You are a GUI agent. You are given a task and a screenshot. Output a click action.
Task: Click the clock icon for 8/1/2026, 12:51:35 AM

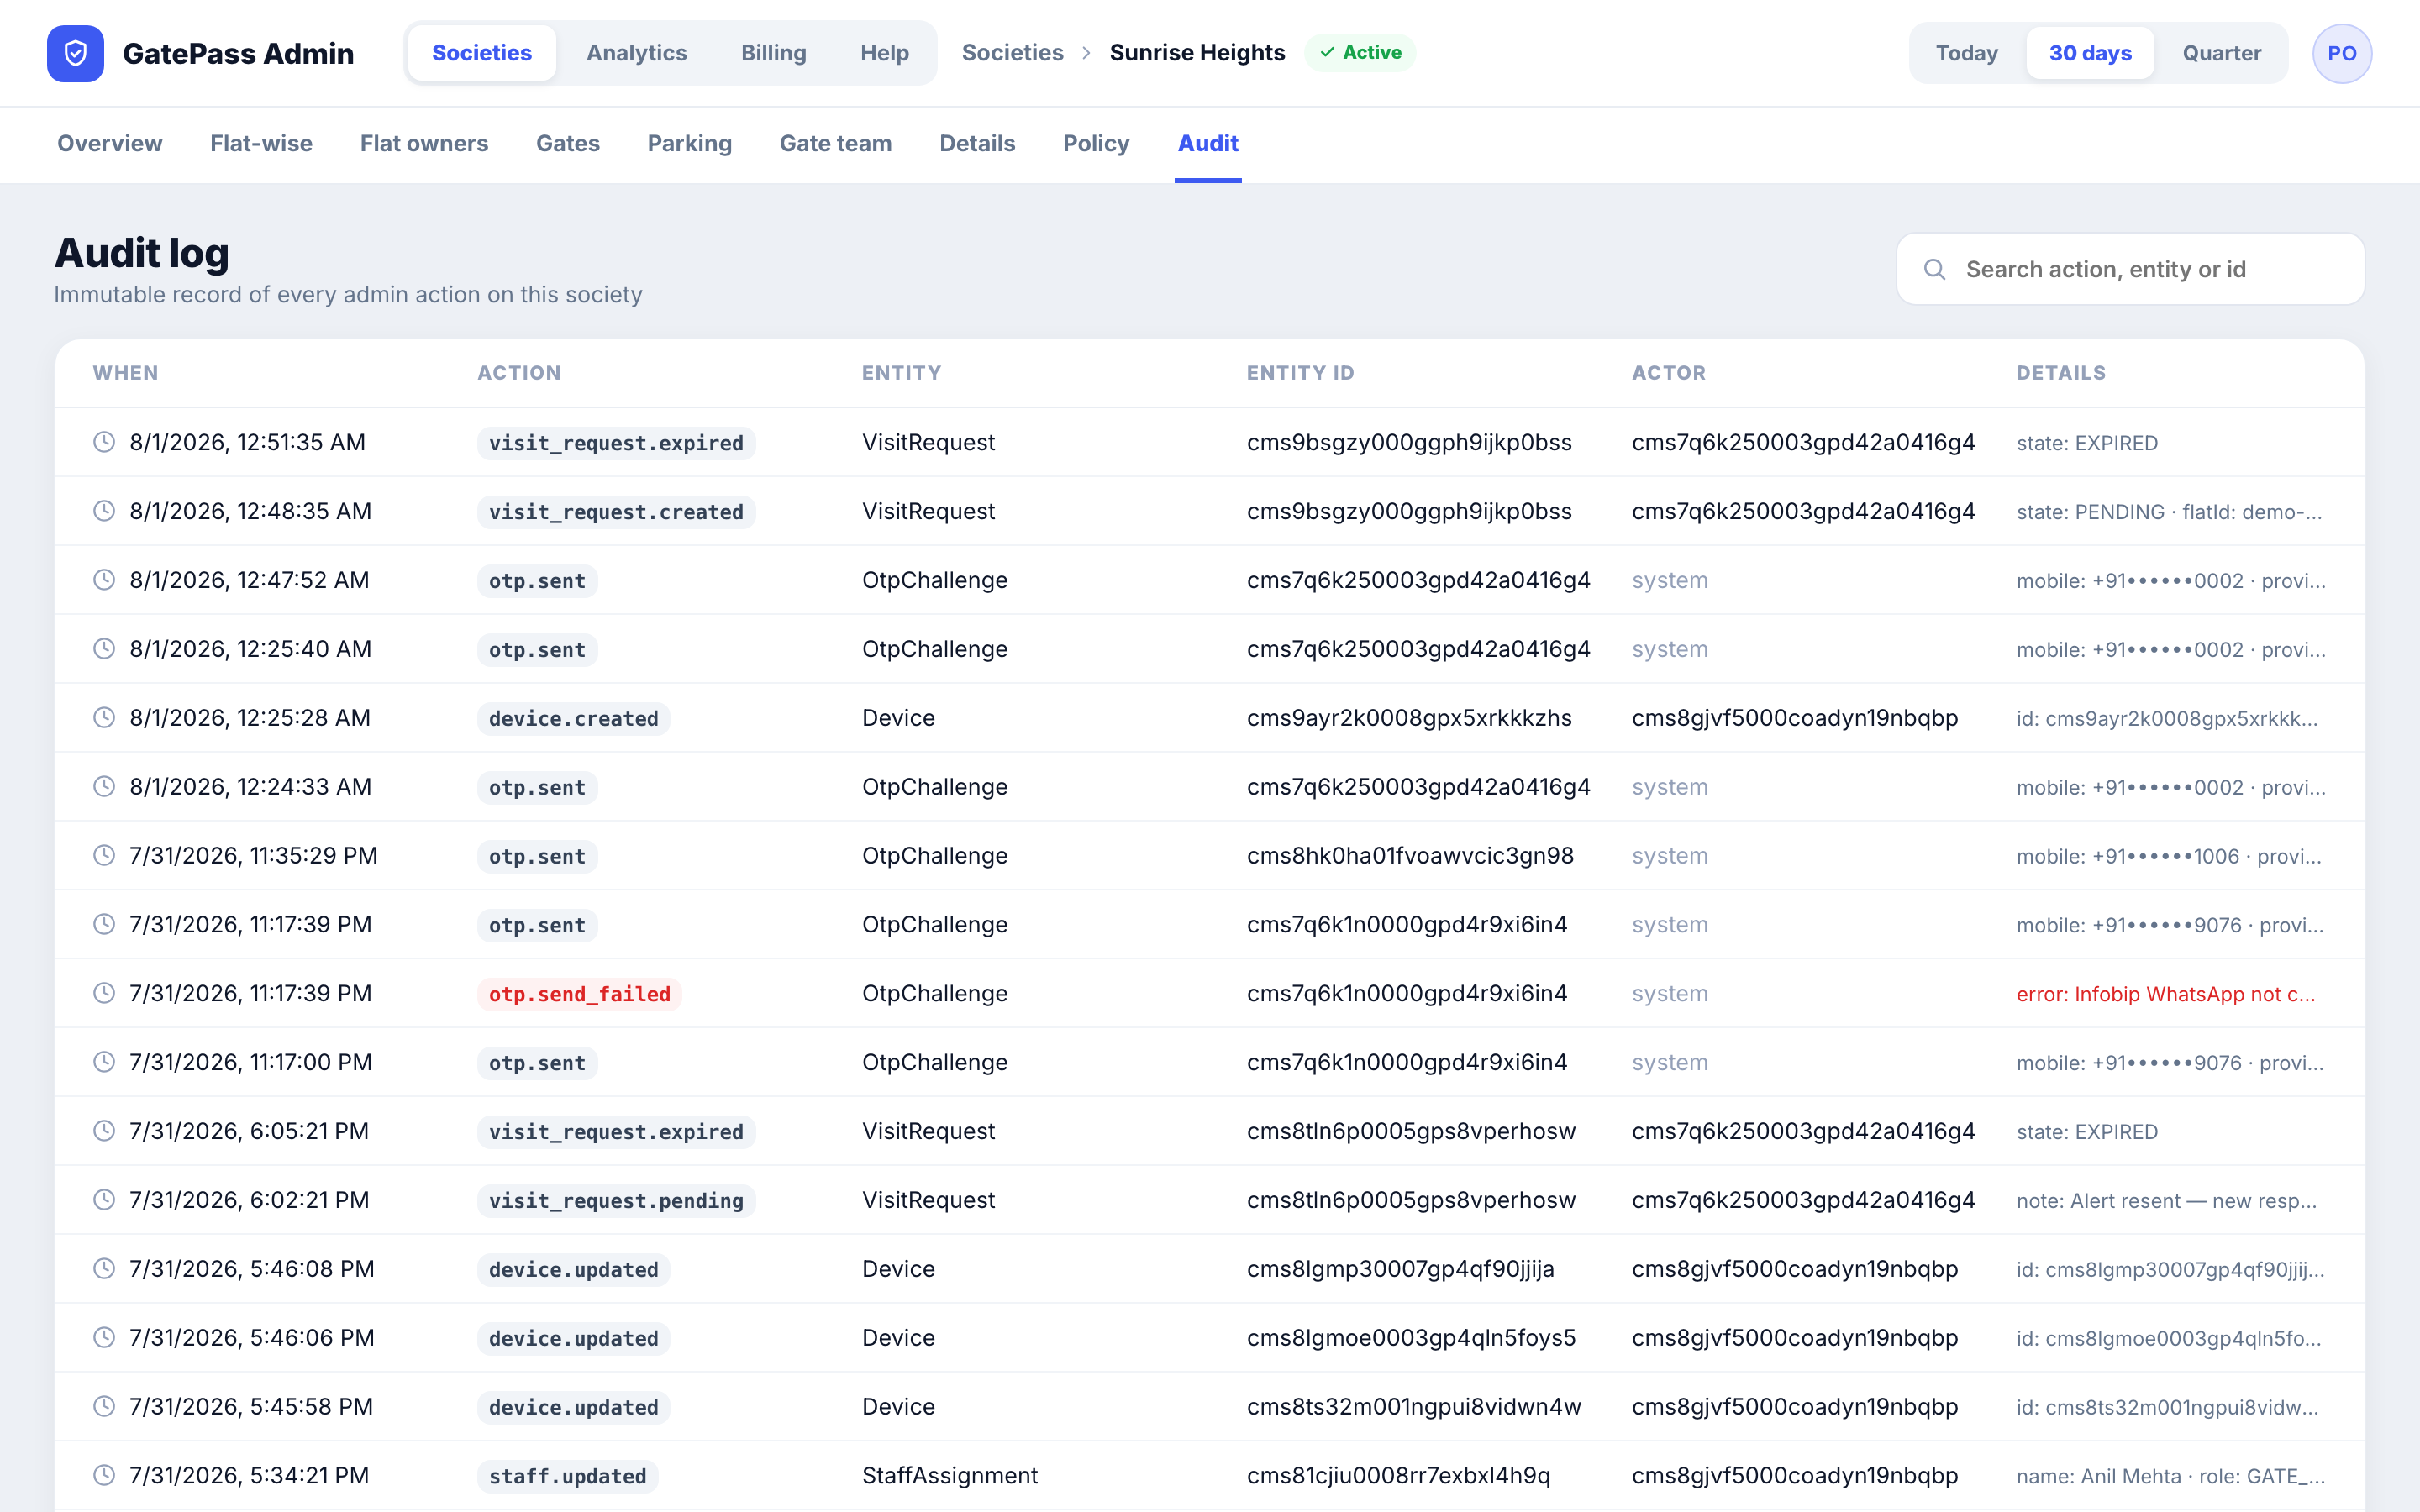[x=104, y=442]
